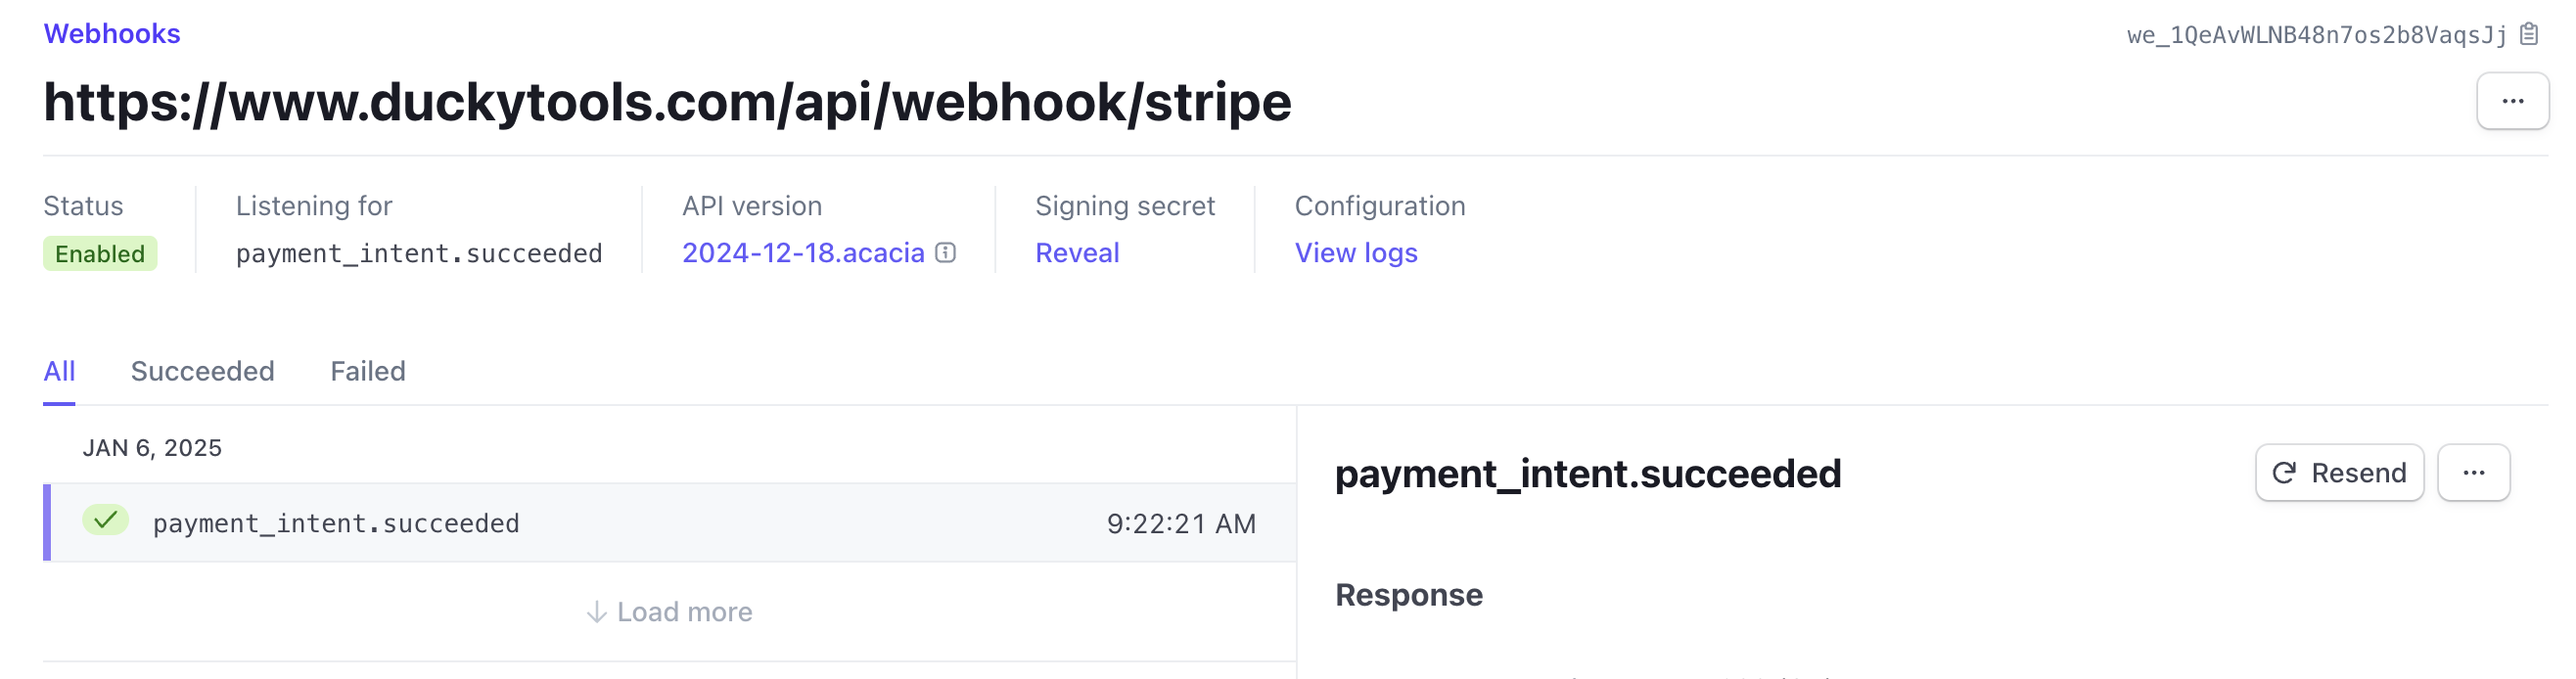Go back to the Webhooks breadcrumb

(x=112, y=34)
